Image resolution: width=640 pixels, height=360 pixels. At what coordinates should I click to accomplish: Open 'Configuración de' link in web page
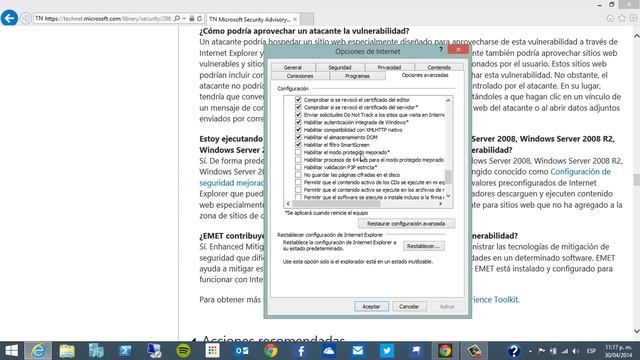tap(580, 172)
